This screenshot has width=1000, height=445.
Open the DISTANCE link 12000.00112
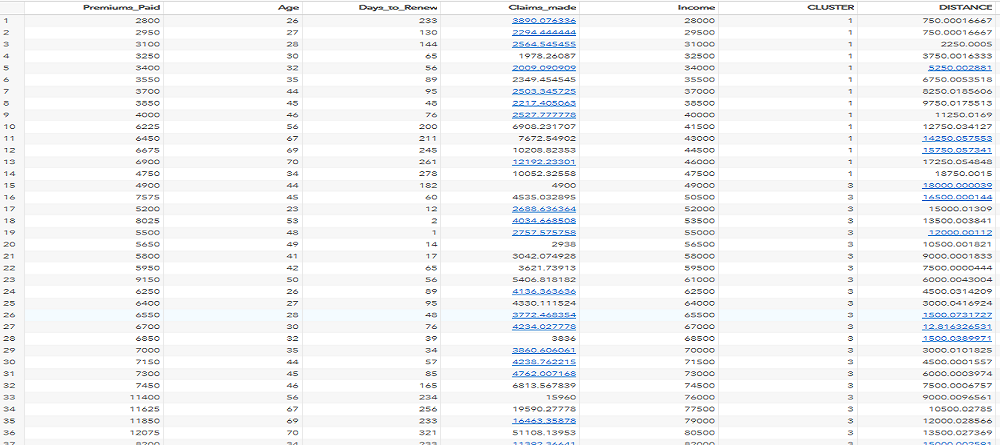pos(962,231)
